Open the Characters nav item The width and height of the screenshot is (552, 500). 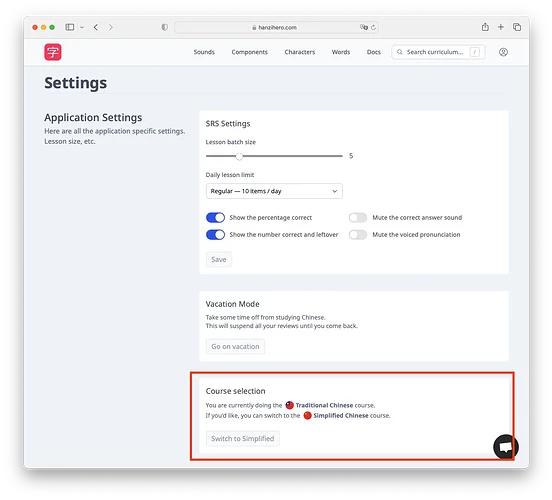tap(300, 52)
